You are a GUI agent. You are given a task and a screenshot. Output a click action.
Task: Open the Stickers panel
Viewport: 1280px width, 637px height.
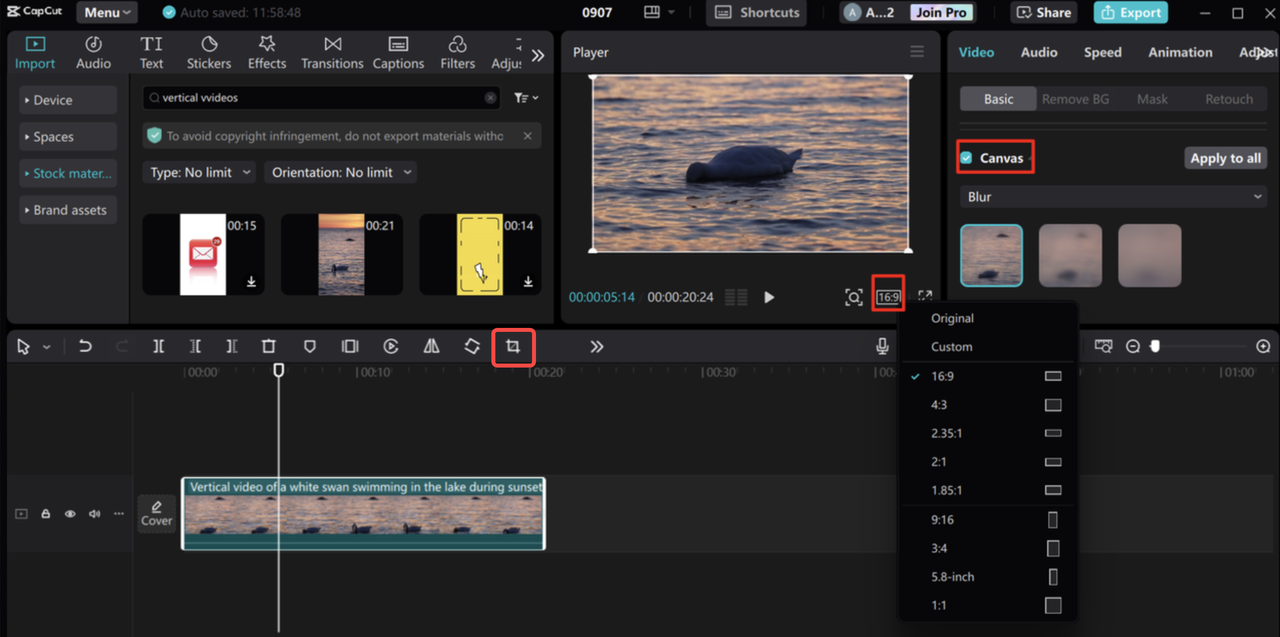coord(209,51)
